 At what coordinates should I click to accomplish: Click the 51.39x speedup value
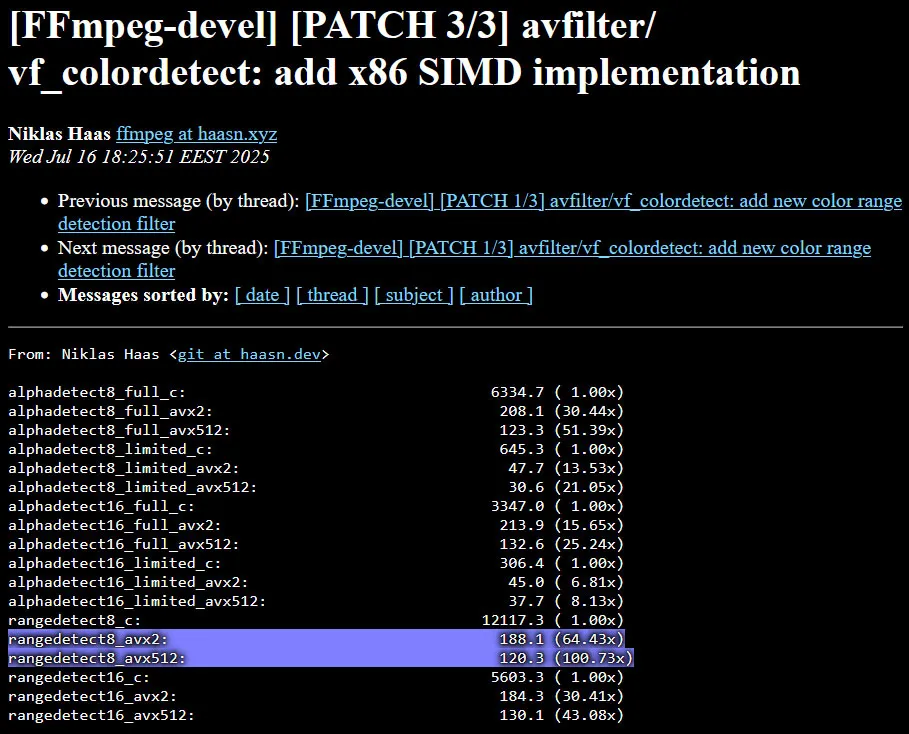pyautogui.click(x=589, y=430)
